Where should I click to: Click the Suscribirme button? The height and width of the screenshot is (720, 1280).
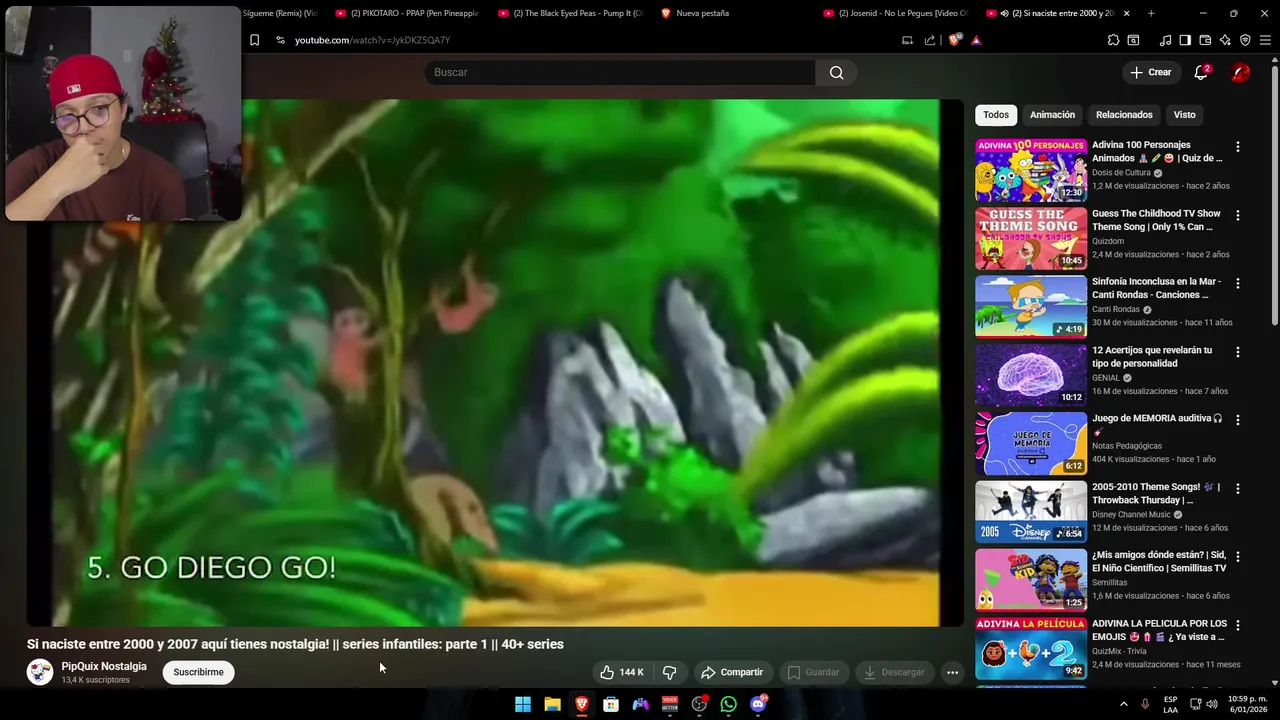[x=198, y=672]
